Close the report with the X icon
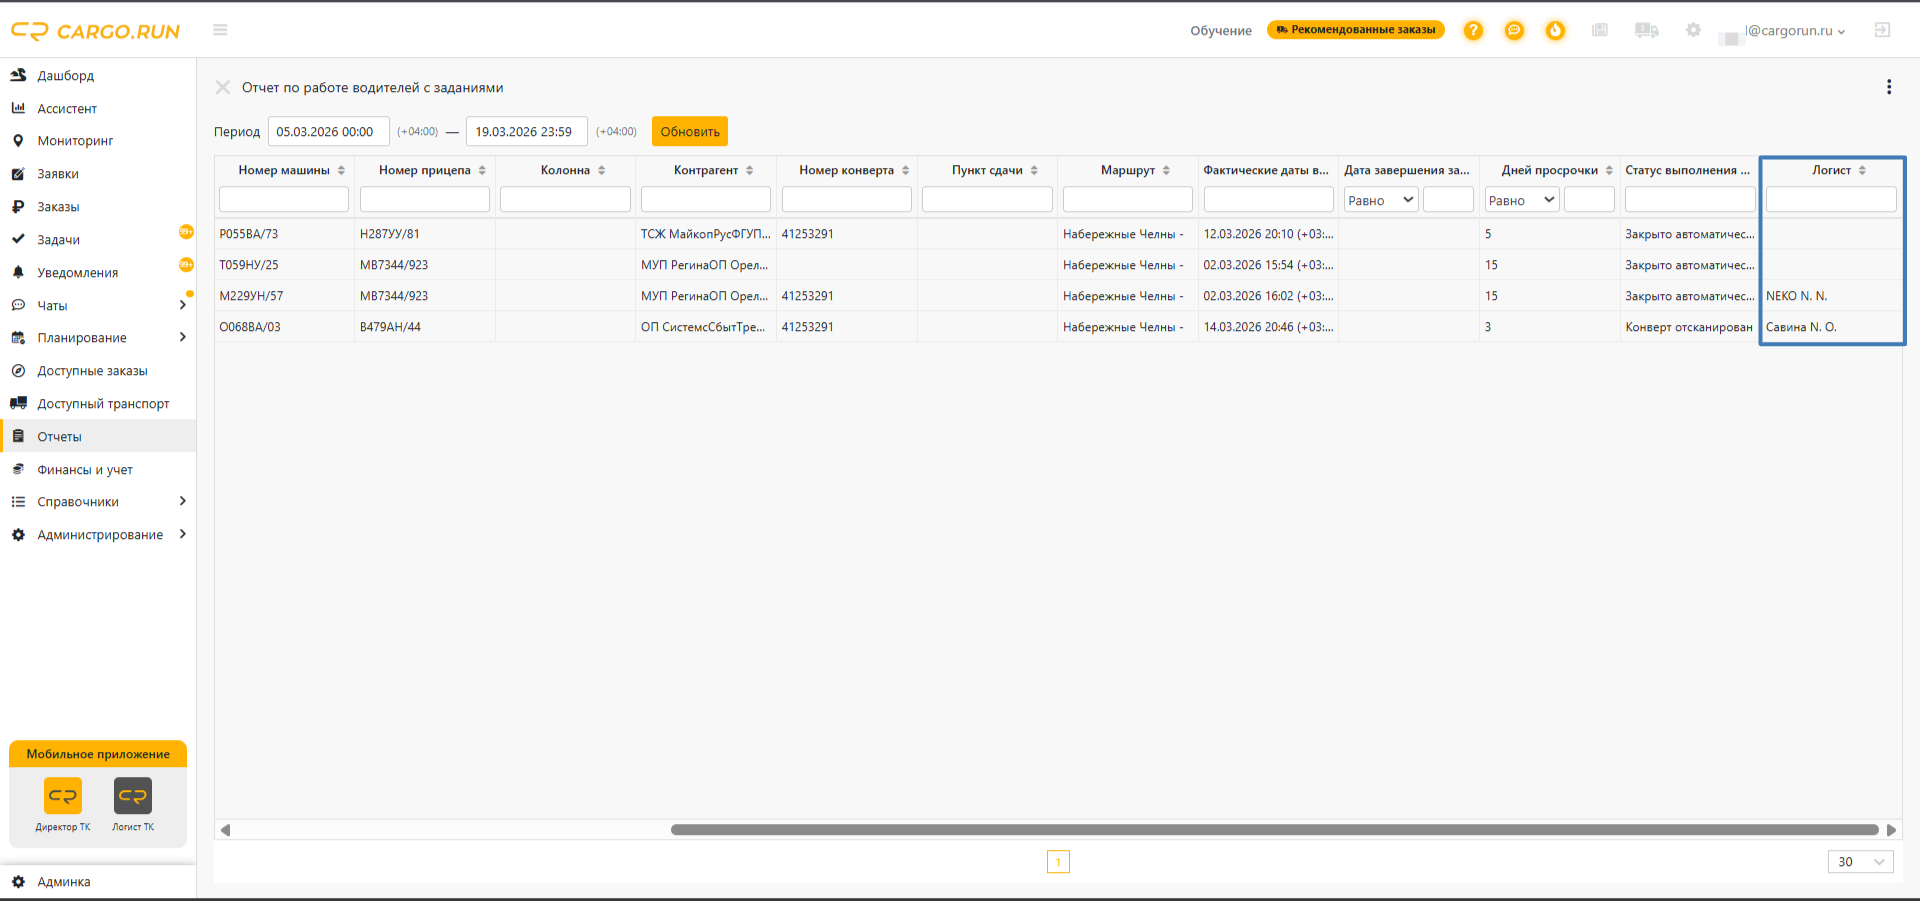Viewport: 1920px width, 901px height. tap(223, 88)
